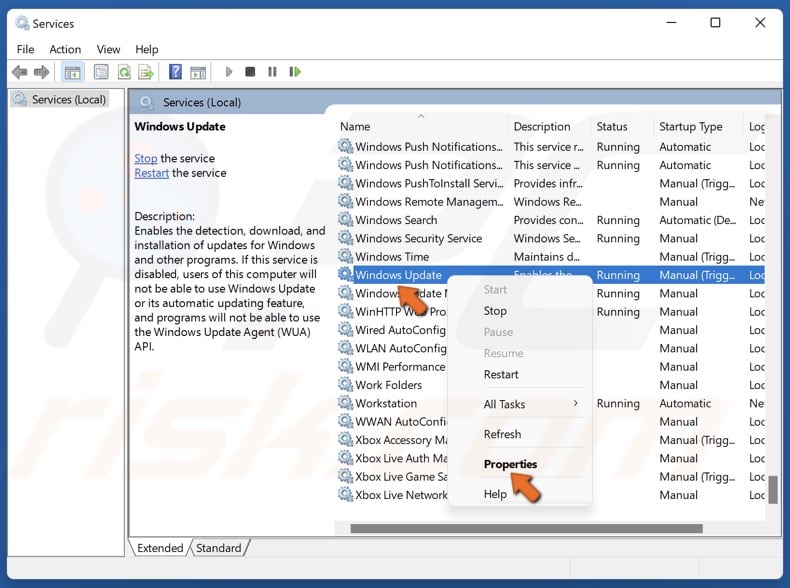This screenshot has height=588, width=790.
Task: Click the Forward arrow toolbar icon
Action: pos(41,72)
